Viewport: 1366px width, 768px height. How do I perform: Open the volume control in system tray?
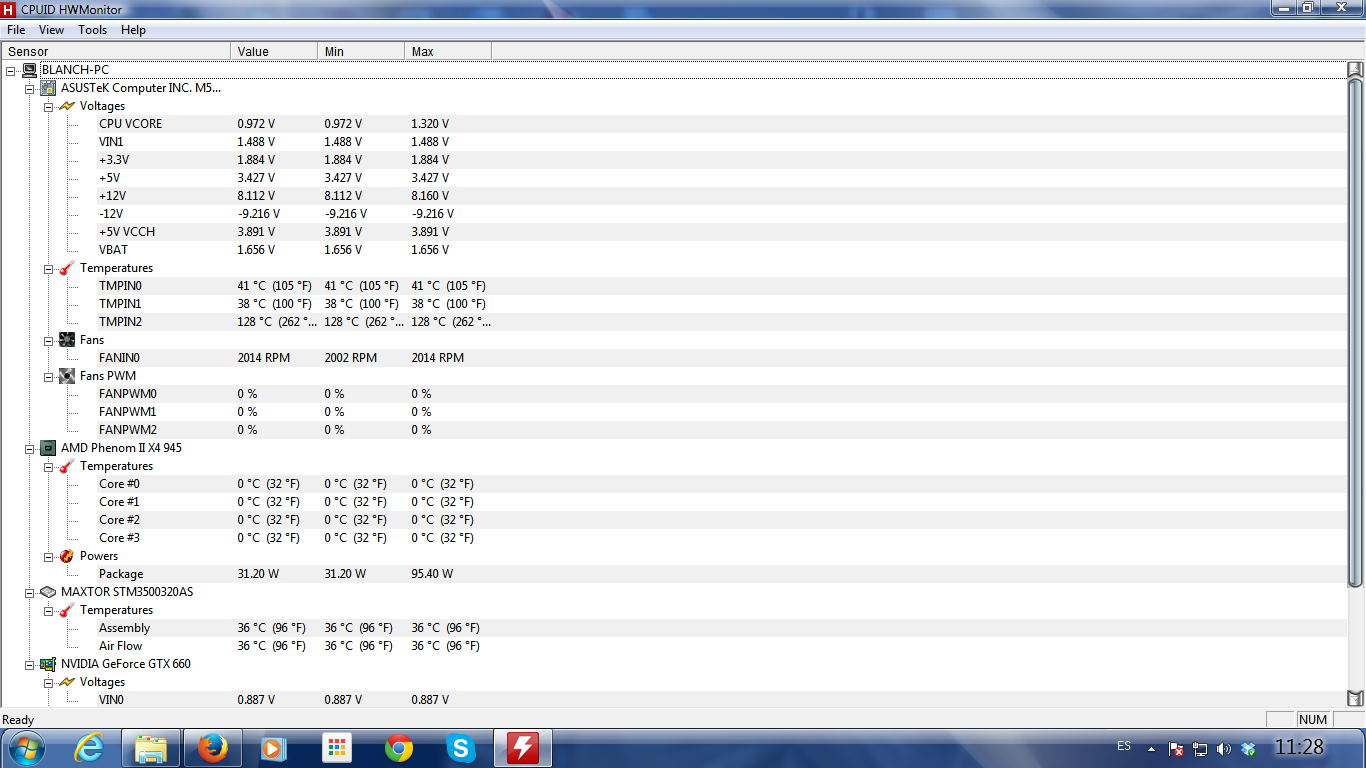[1224, 749]
